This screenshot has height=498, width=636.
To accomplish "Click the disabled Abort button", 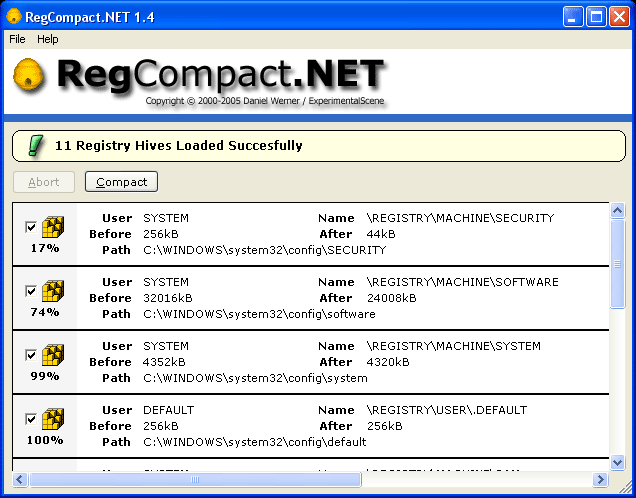I will (x=44, y=182).
